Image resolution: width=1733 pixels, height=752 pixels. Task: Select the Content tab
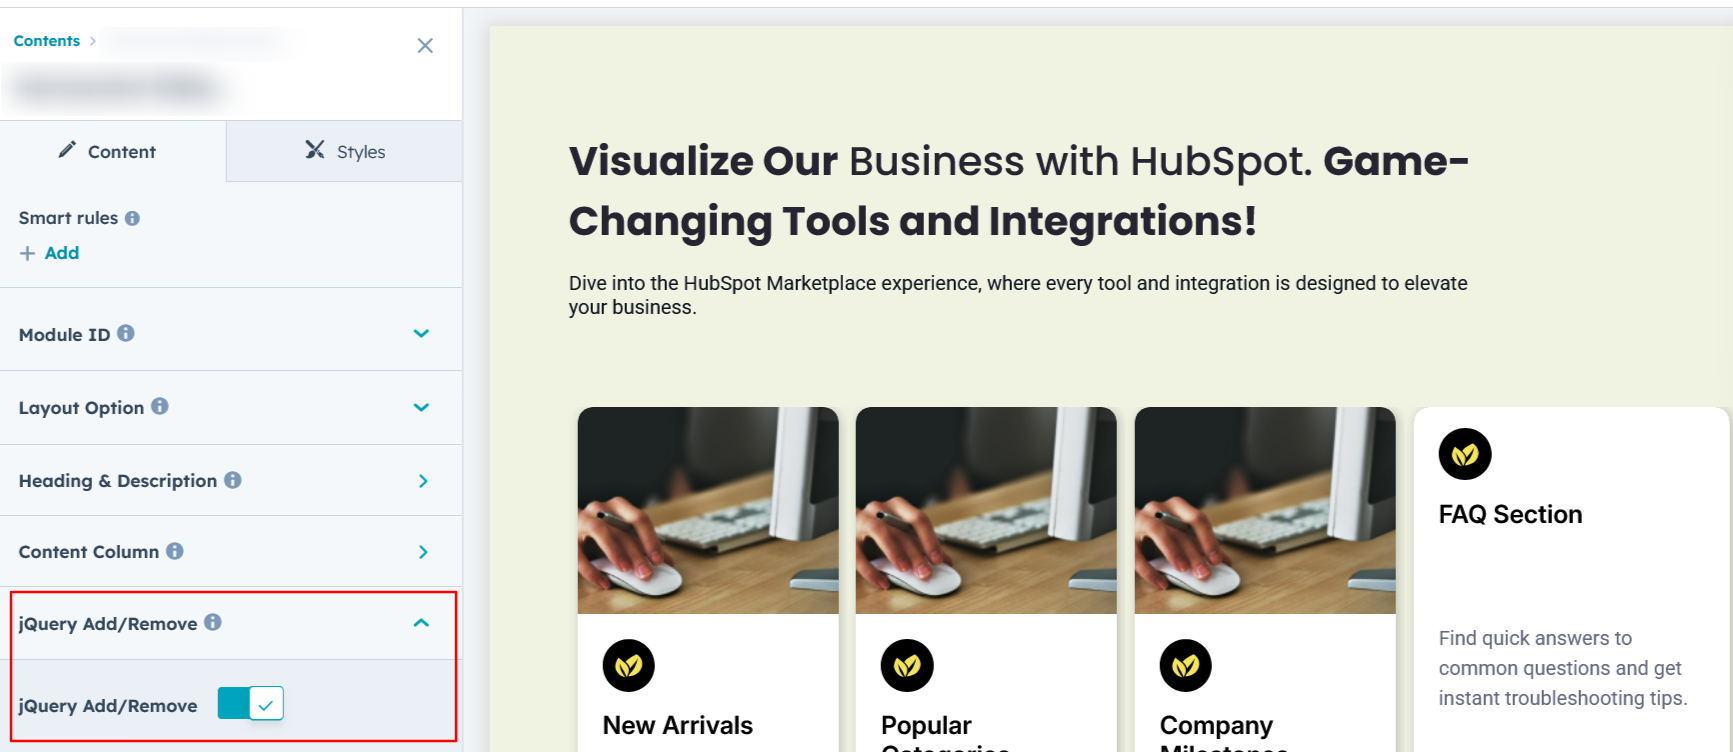point(113,151)
